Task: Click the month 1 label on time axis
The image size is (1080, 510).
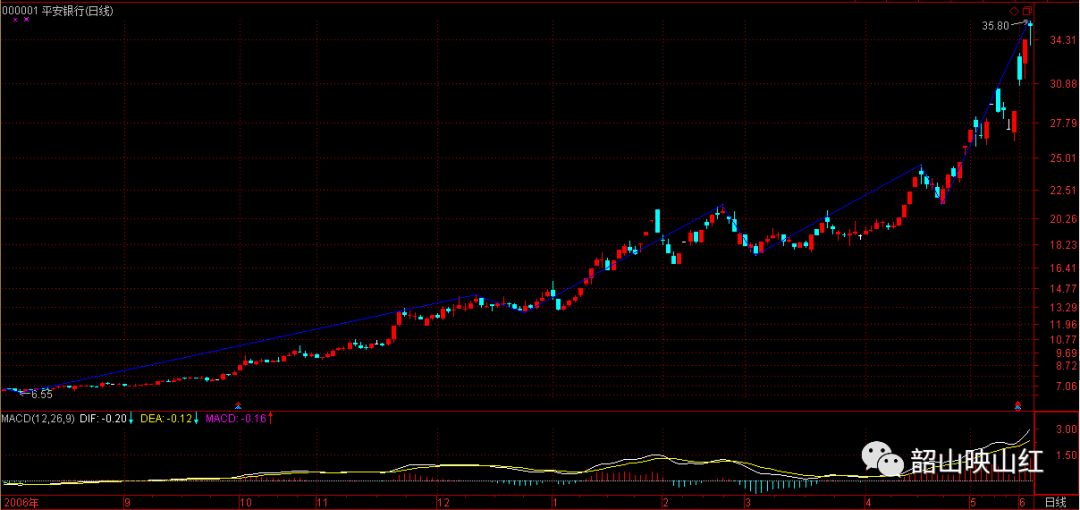Action: pyautogui.click(x=554, y=501)
